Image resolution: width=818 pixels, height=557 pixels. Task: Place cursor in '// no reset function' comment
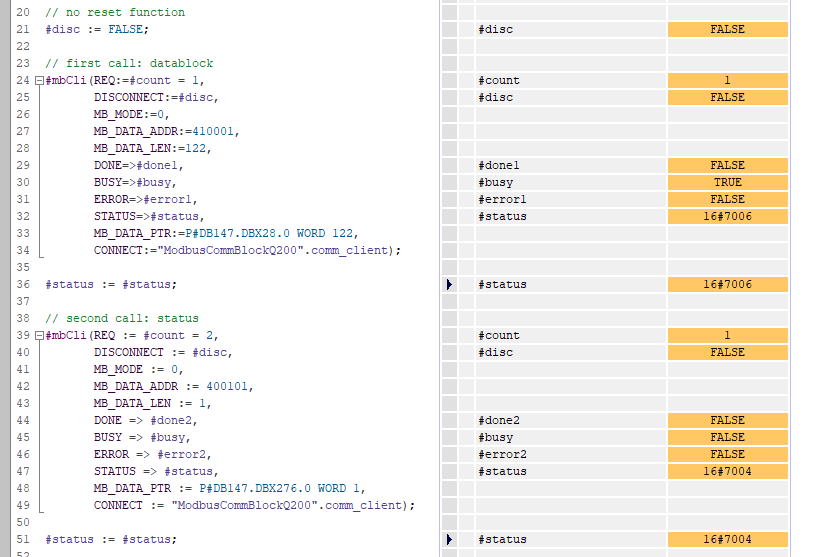point(115,12)
